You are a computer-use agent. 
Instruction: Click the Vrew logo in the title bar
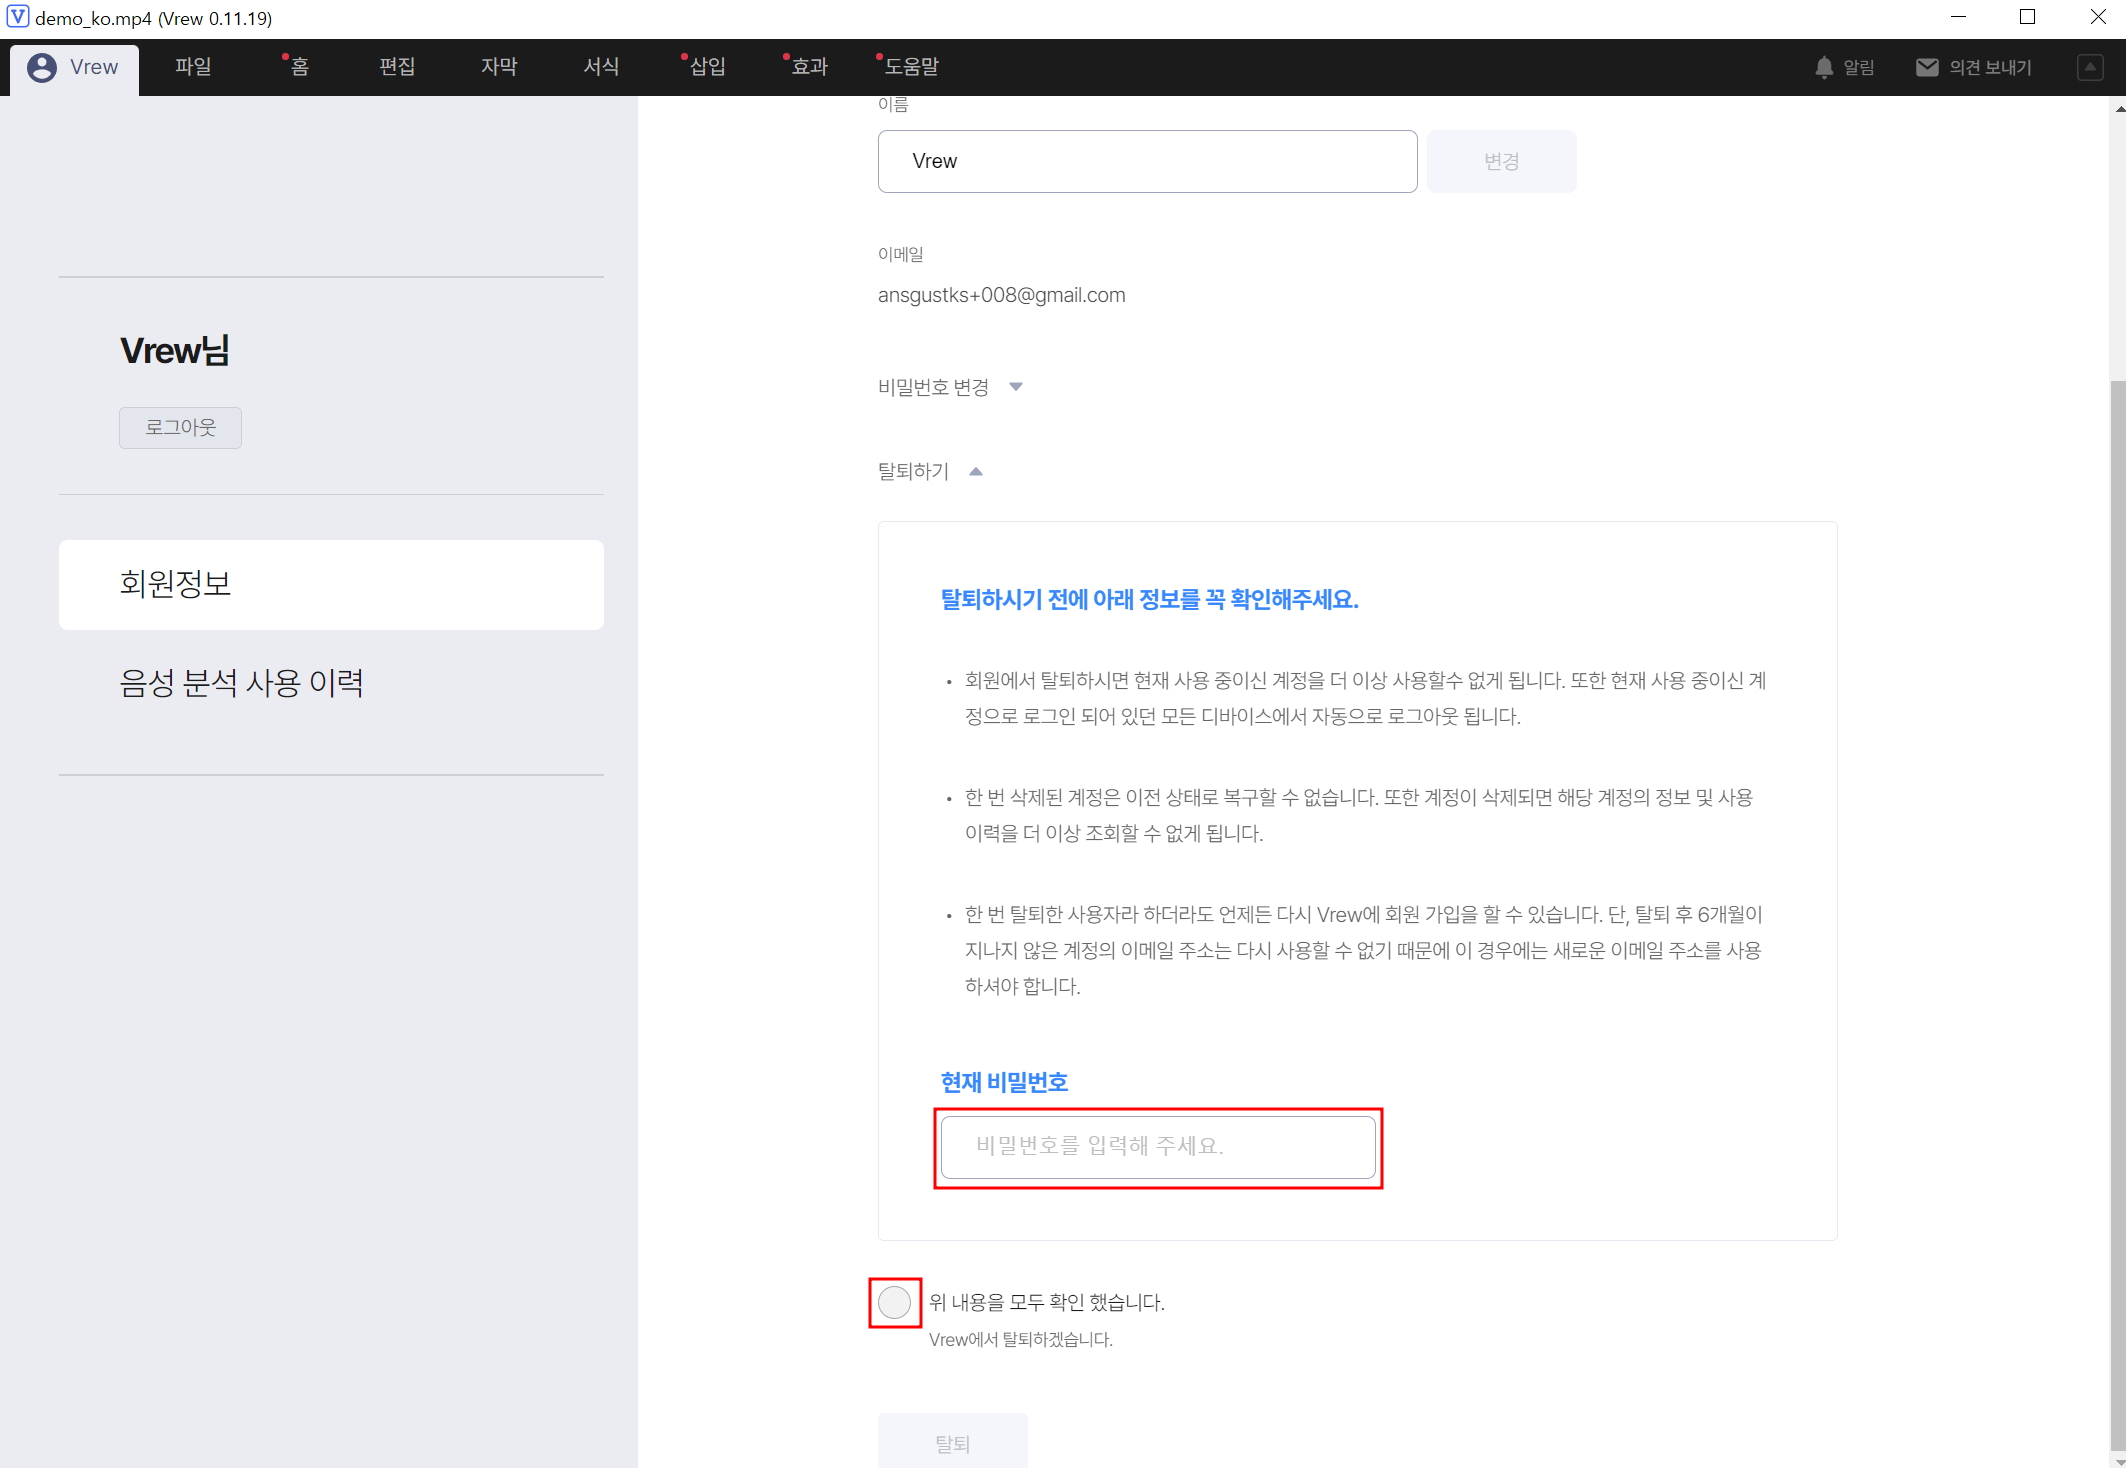17,17
